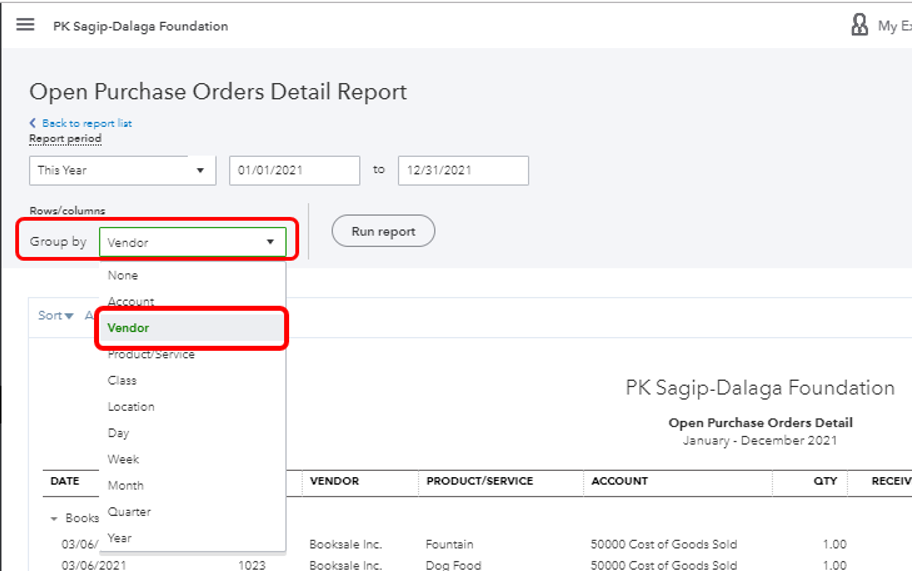Click the DATE column header
912x581 pixels.
pyautogui.click(x=65, y=481)
